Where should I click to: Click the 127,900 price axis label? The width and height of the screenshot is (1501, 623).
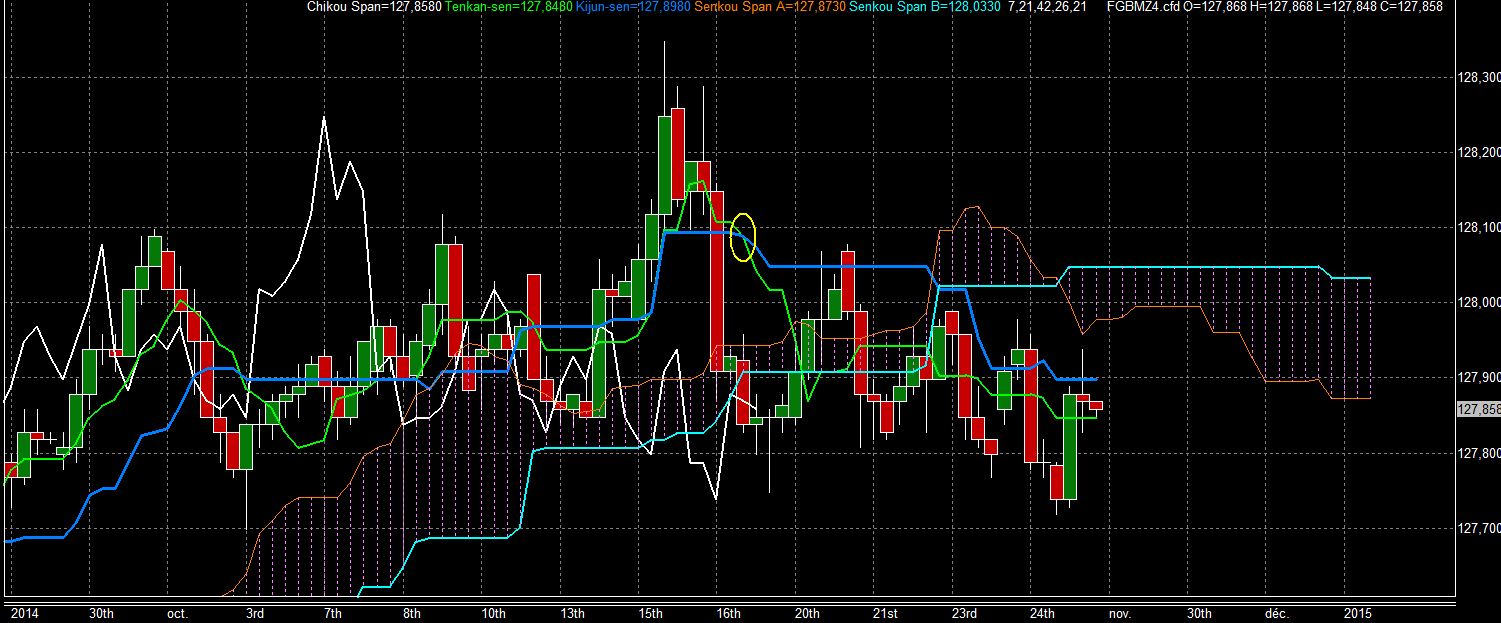[1478, 377]
